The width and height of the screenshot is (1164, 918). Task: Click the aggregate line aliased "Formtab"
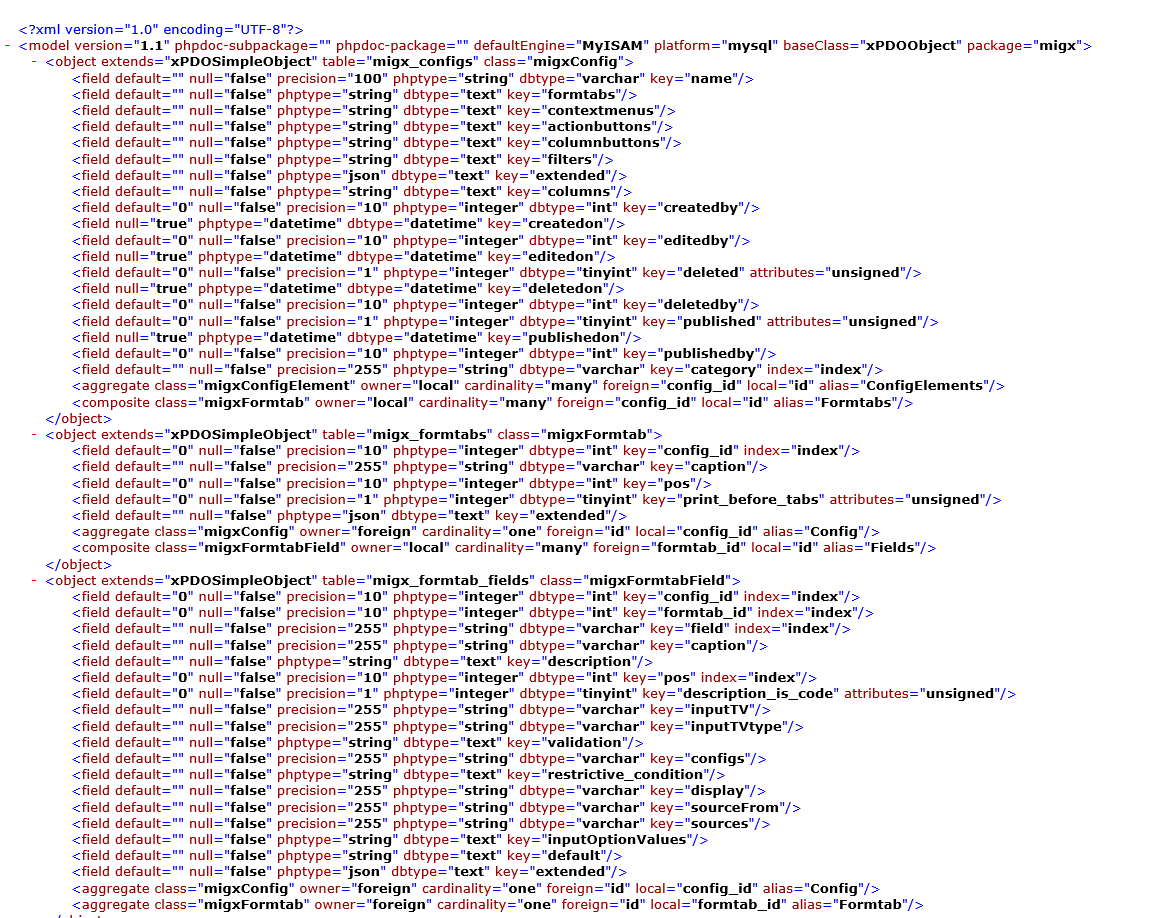pyautogui.click(x=497, y=905)
